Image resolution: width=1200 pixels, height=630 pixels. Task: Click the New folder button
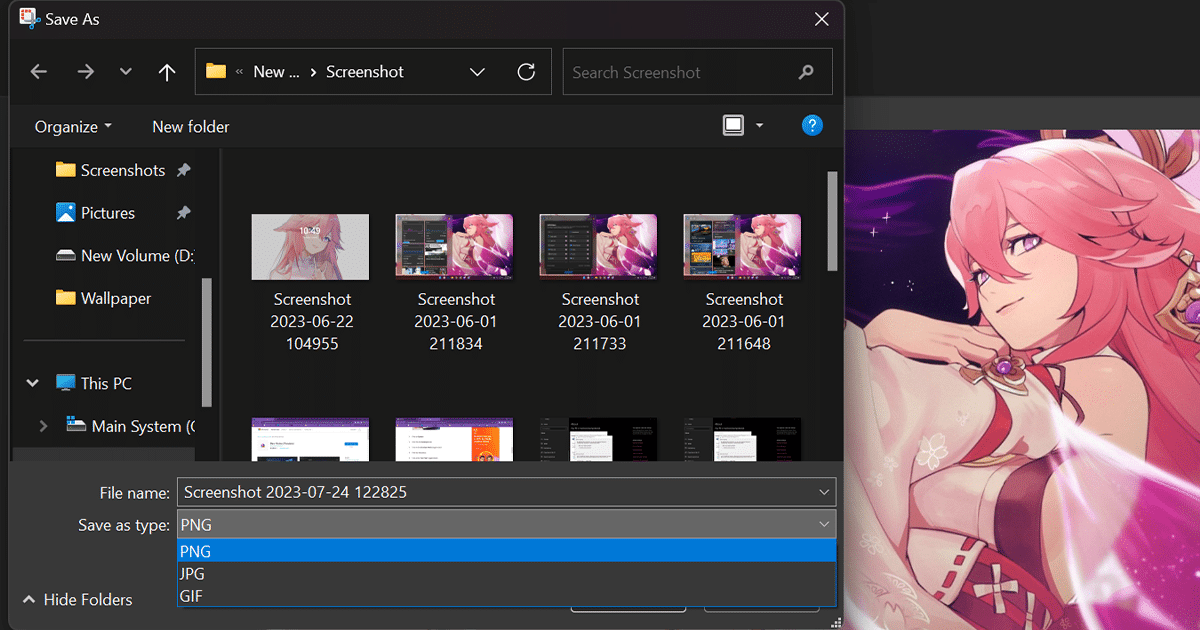(x=190, y=127)
